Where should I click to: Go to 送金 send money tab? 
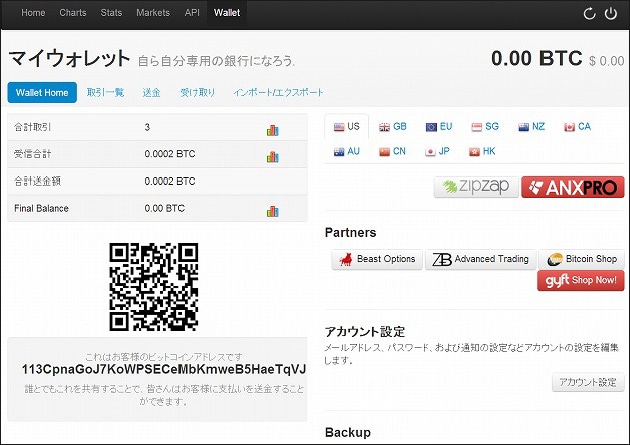151,92
